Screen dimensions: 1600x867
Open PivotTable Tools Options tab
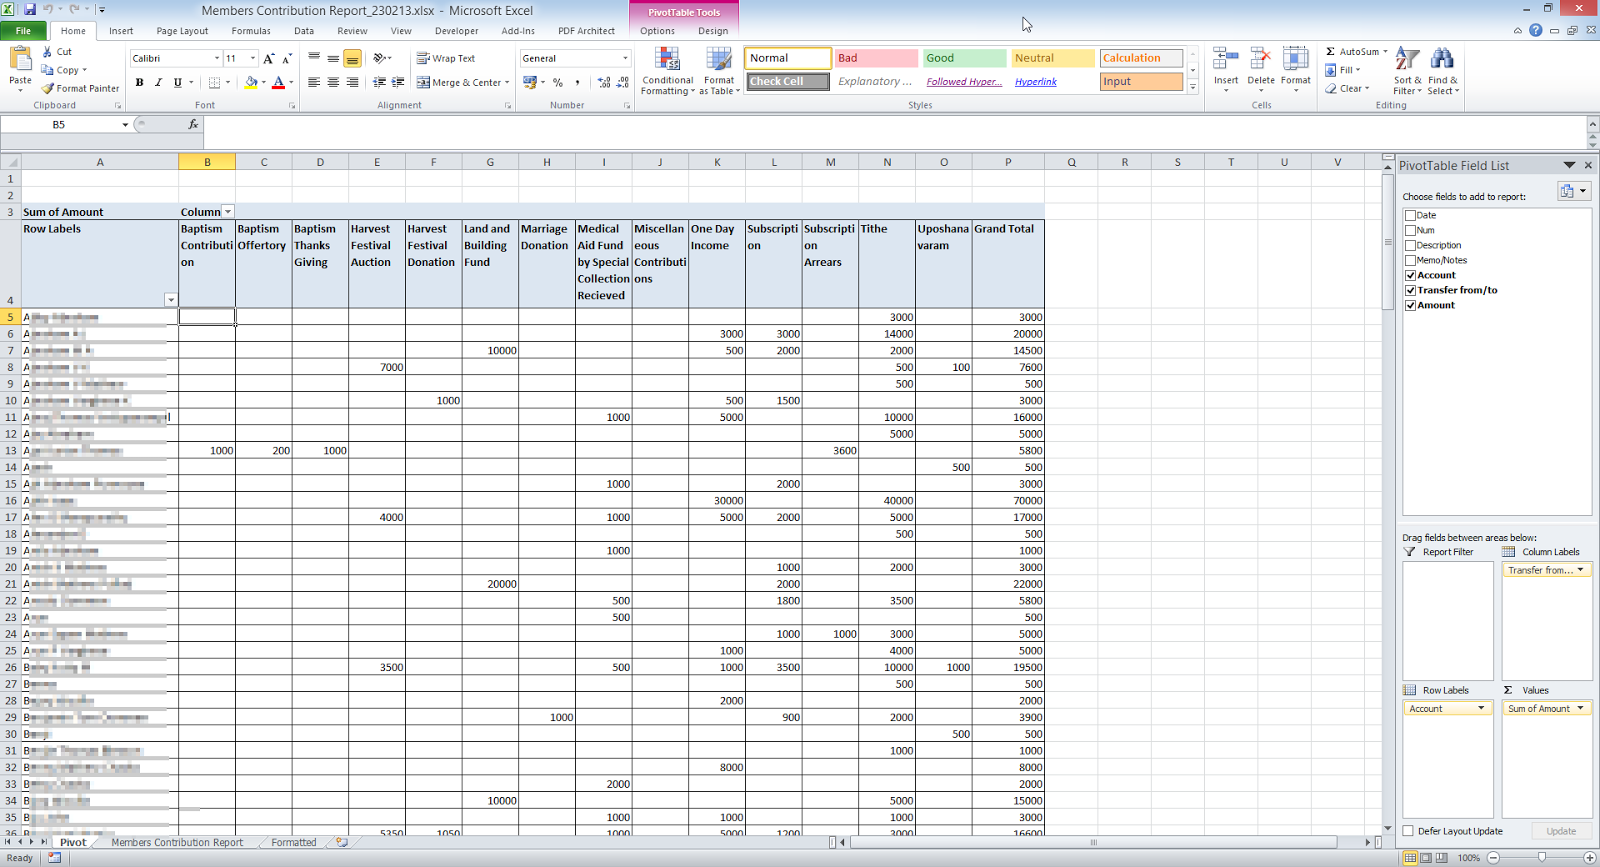coord(657,31)
